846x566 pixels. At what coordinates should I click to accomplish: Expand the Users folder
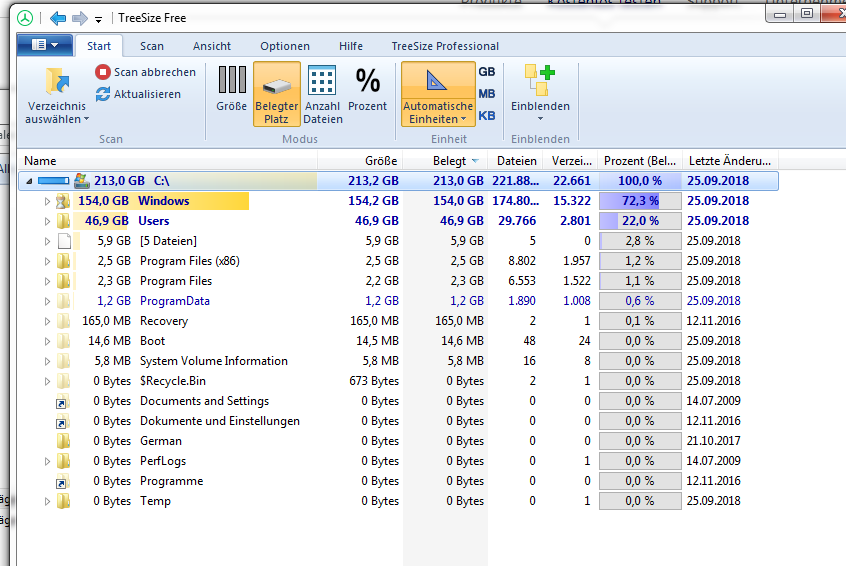click(x=47, y=221)
